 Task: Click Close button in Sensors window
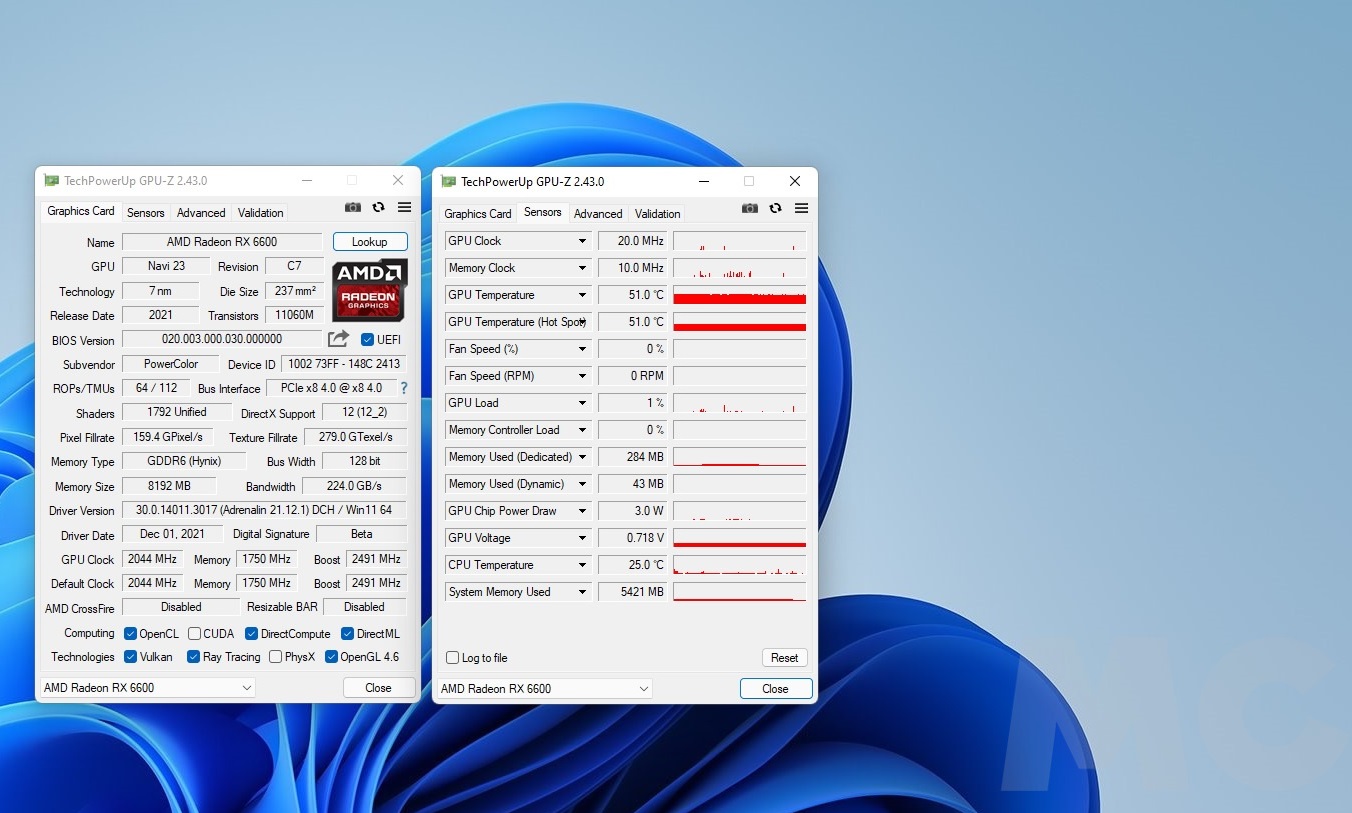[775, 689]
